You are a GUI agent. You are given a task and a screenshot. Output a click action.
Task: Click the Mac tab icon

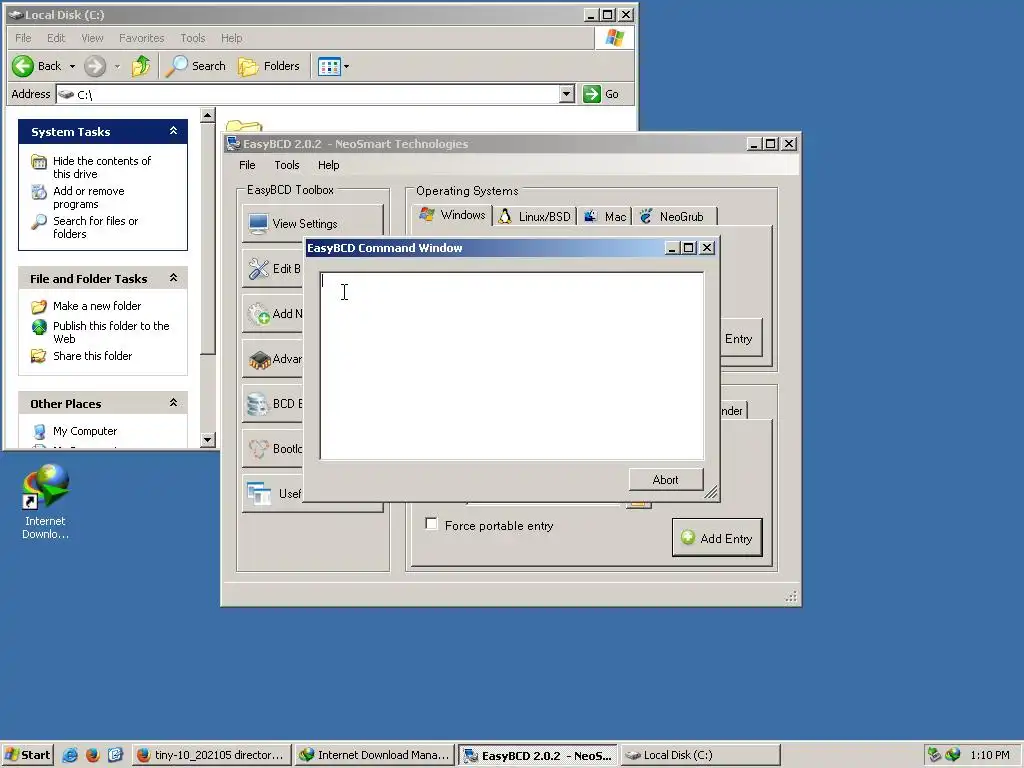590,216
